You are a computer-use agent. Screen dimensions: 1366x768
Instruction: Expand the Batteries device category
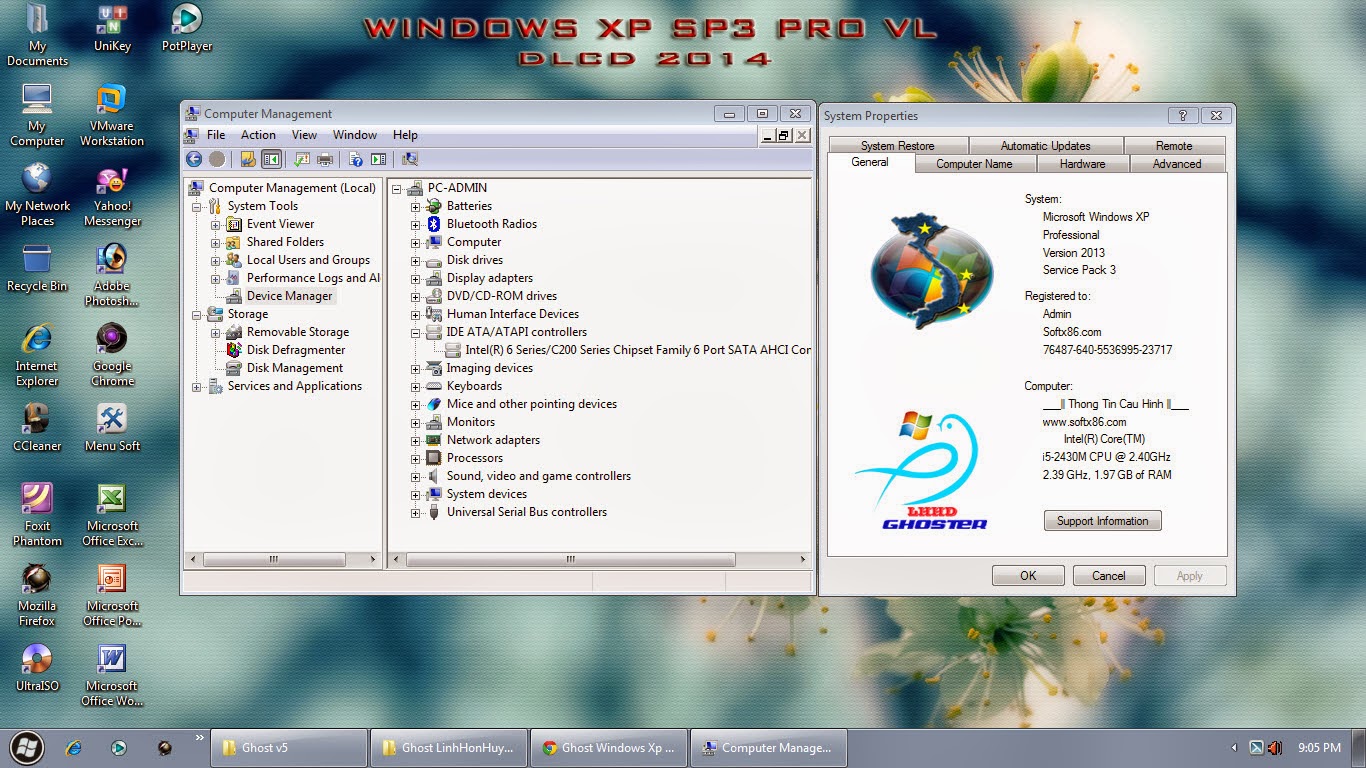tap(416, 206)
